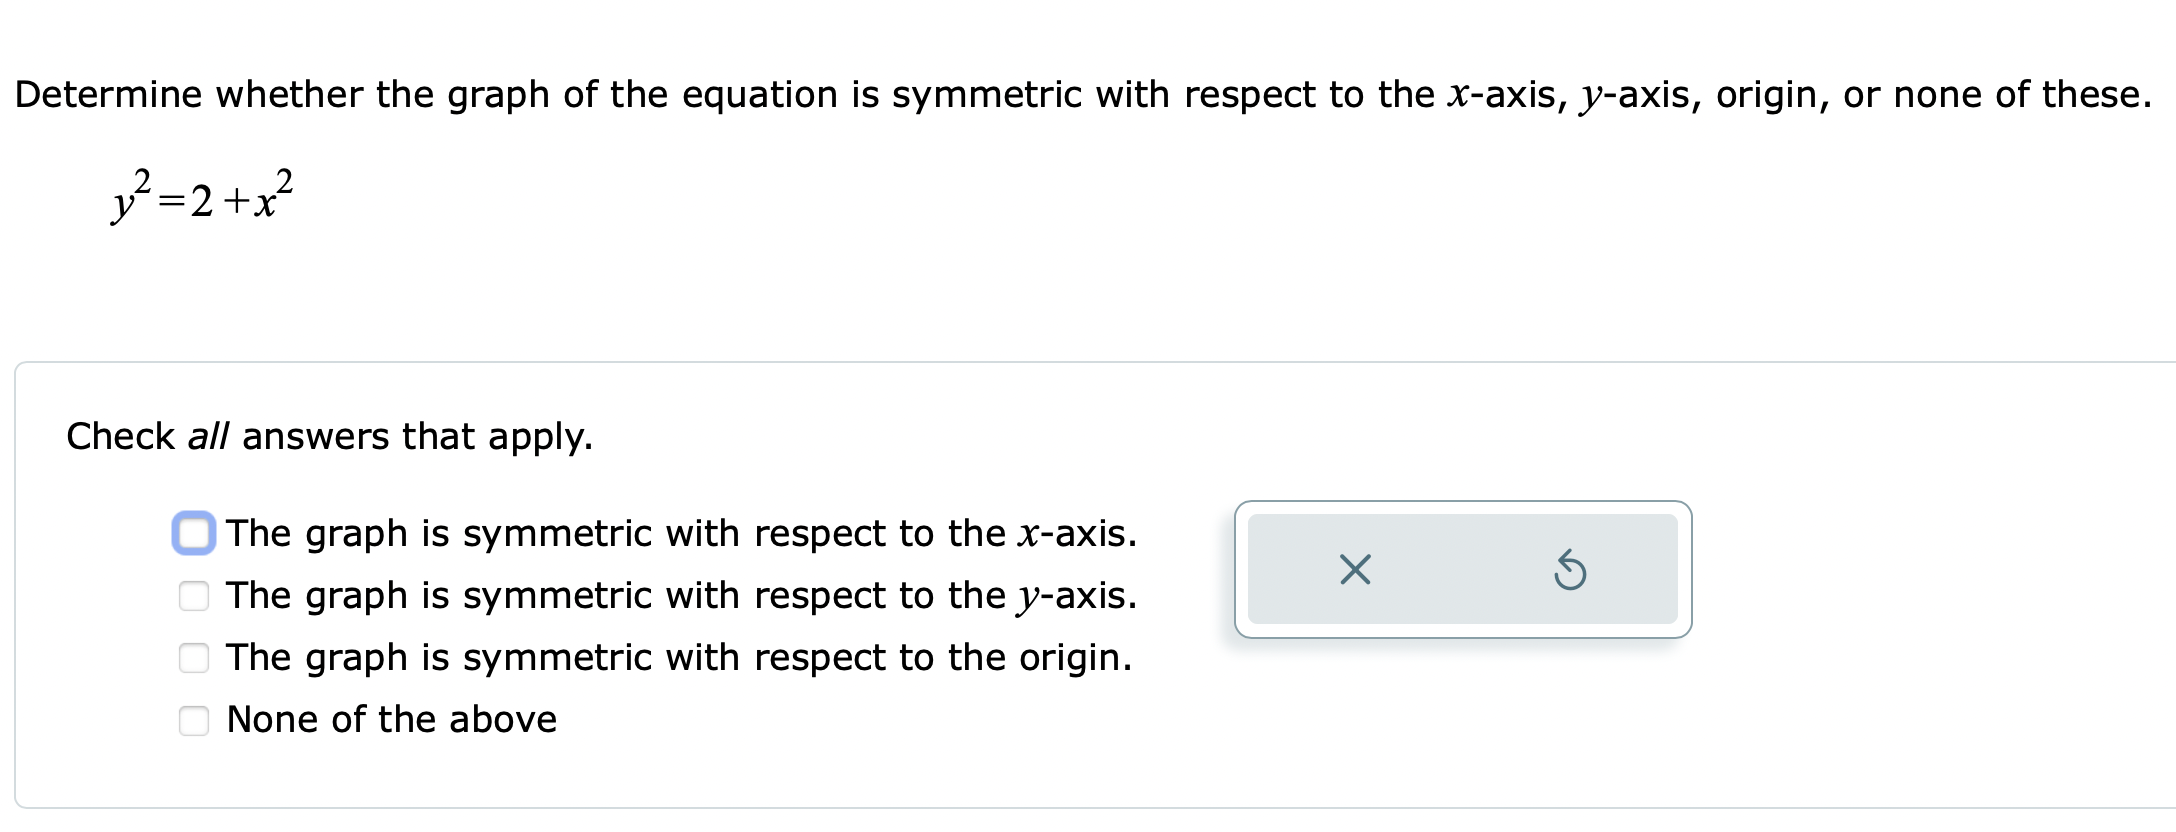The image size is (2176, 832).
Task: Select the text symmetric with respect to origin
Action: [678, 658]
